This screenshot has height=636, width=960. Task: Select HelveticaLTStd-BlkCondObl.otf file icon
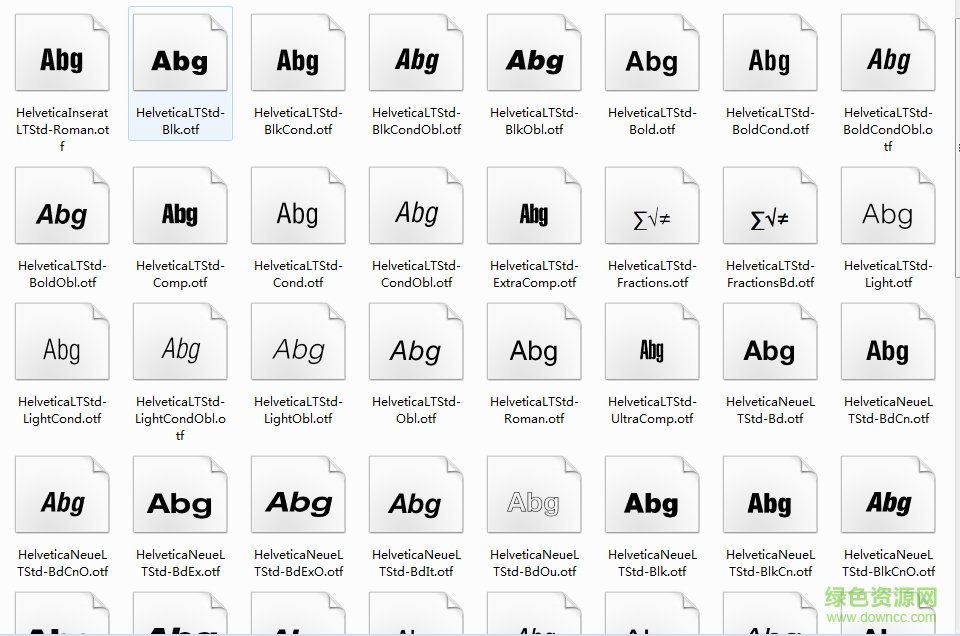pyautogui.click(x=416, y=53)
